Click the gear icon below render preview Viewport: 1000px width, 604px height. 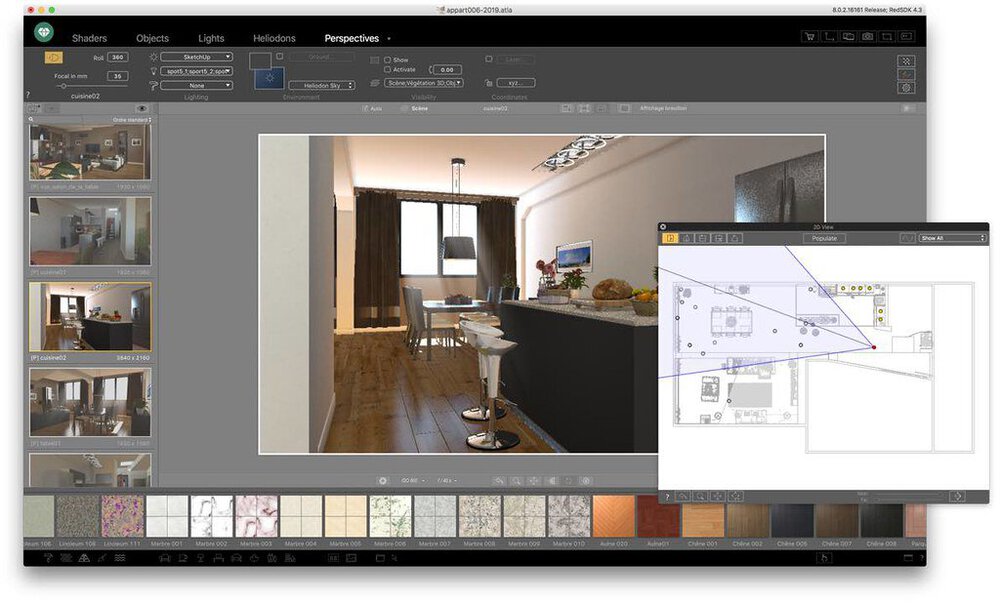click(x=382, y=481)
